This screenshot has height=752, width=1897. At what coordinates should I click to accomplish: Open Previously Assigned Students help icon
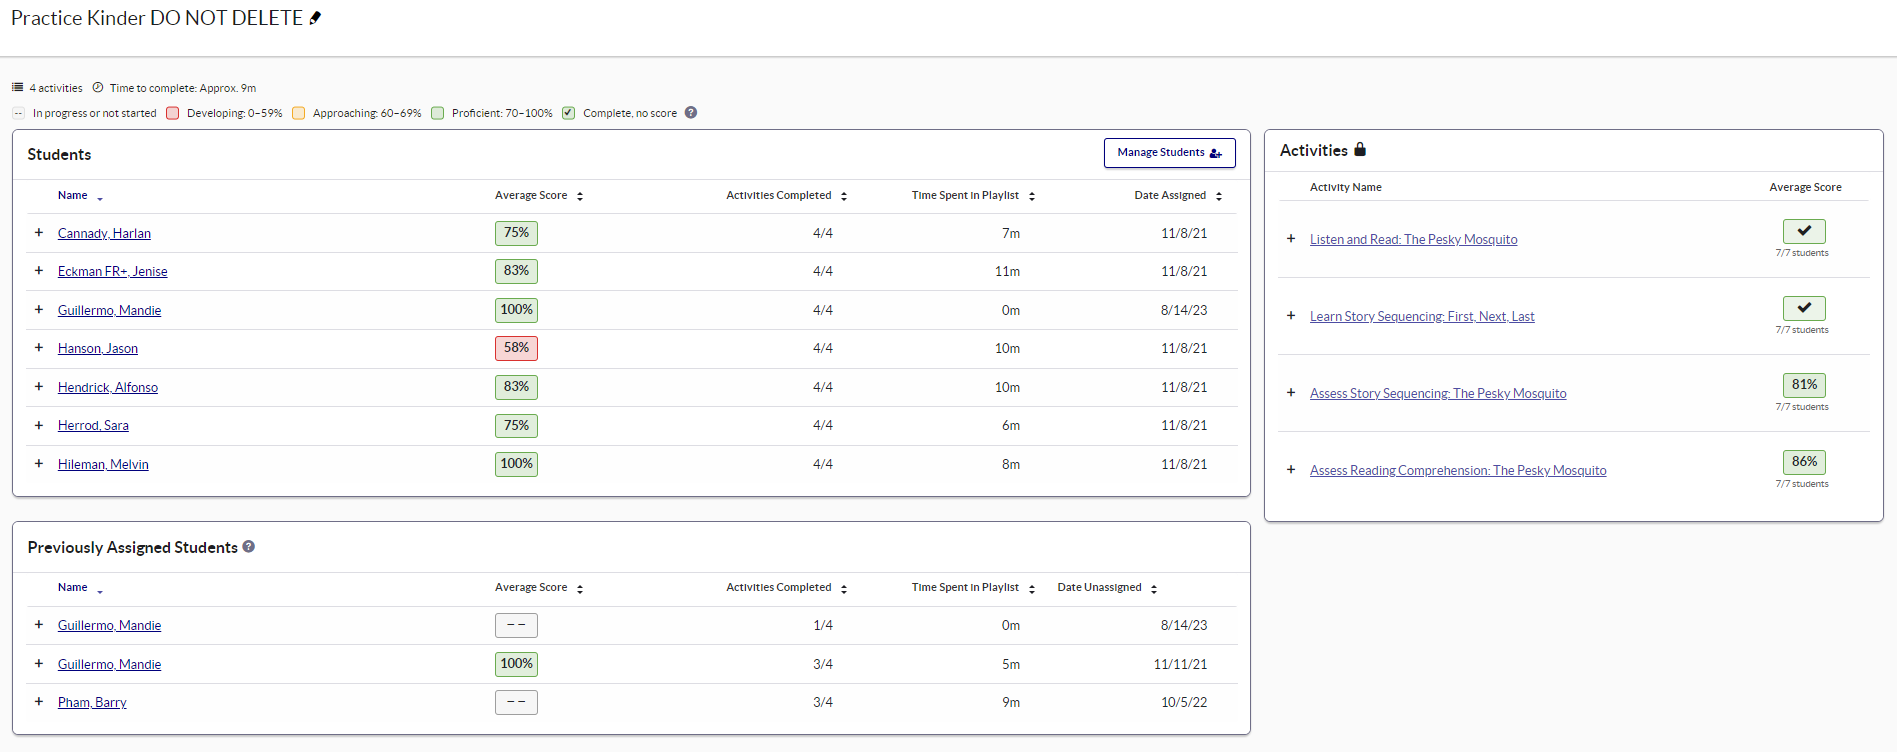tap(249, 547)
